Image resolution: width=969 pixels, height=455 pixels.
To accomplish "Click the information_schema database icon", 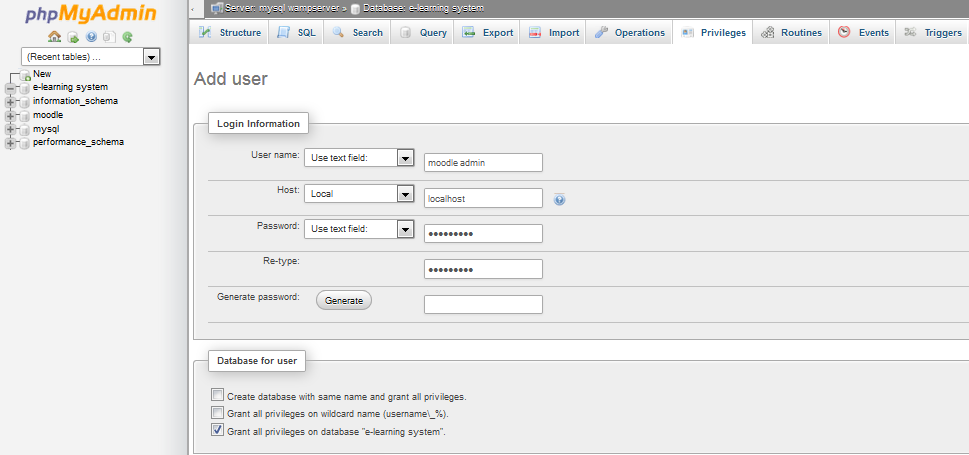I will point(25,102).
